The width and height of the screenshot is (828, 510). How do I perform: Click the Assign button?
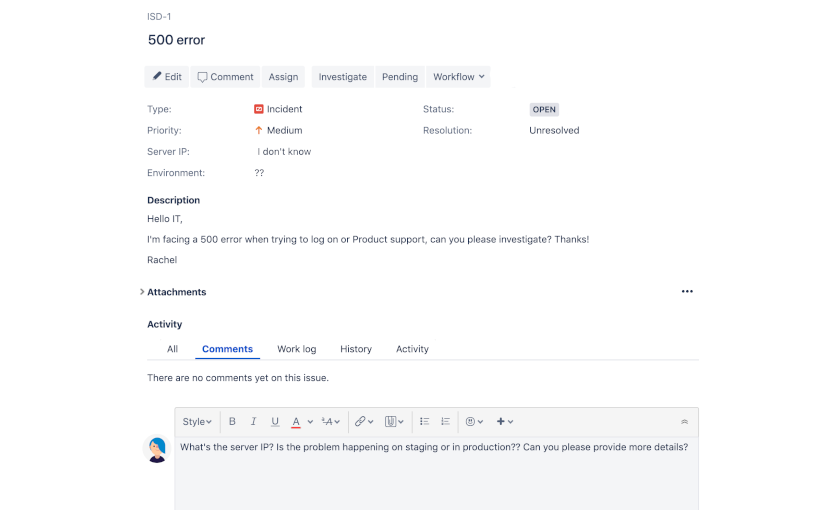(x=283, y=77)
